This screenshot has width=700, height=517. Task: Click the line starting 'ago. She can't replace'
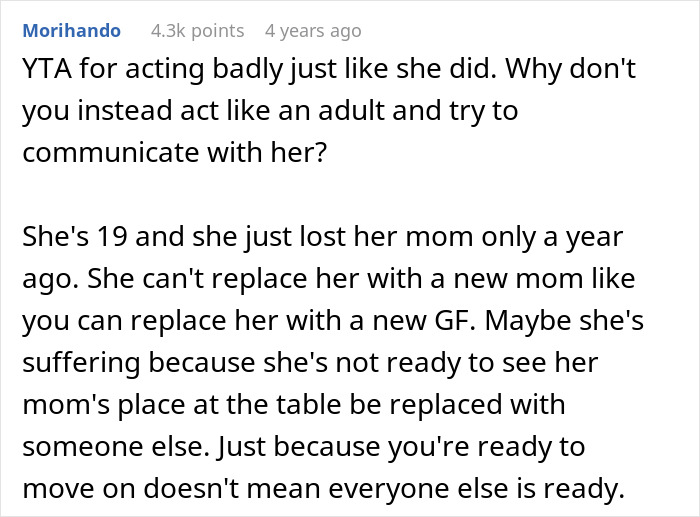tap(329, 279)
